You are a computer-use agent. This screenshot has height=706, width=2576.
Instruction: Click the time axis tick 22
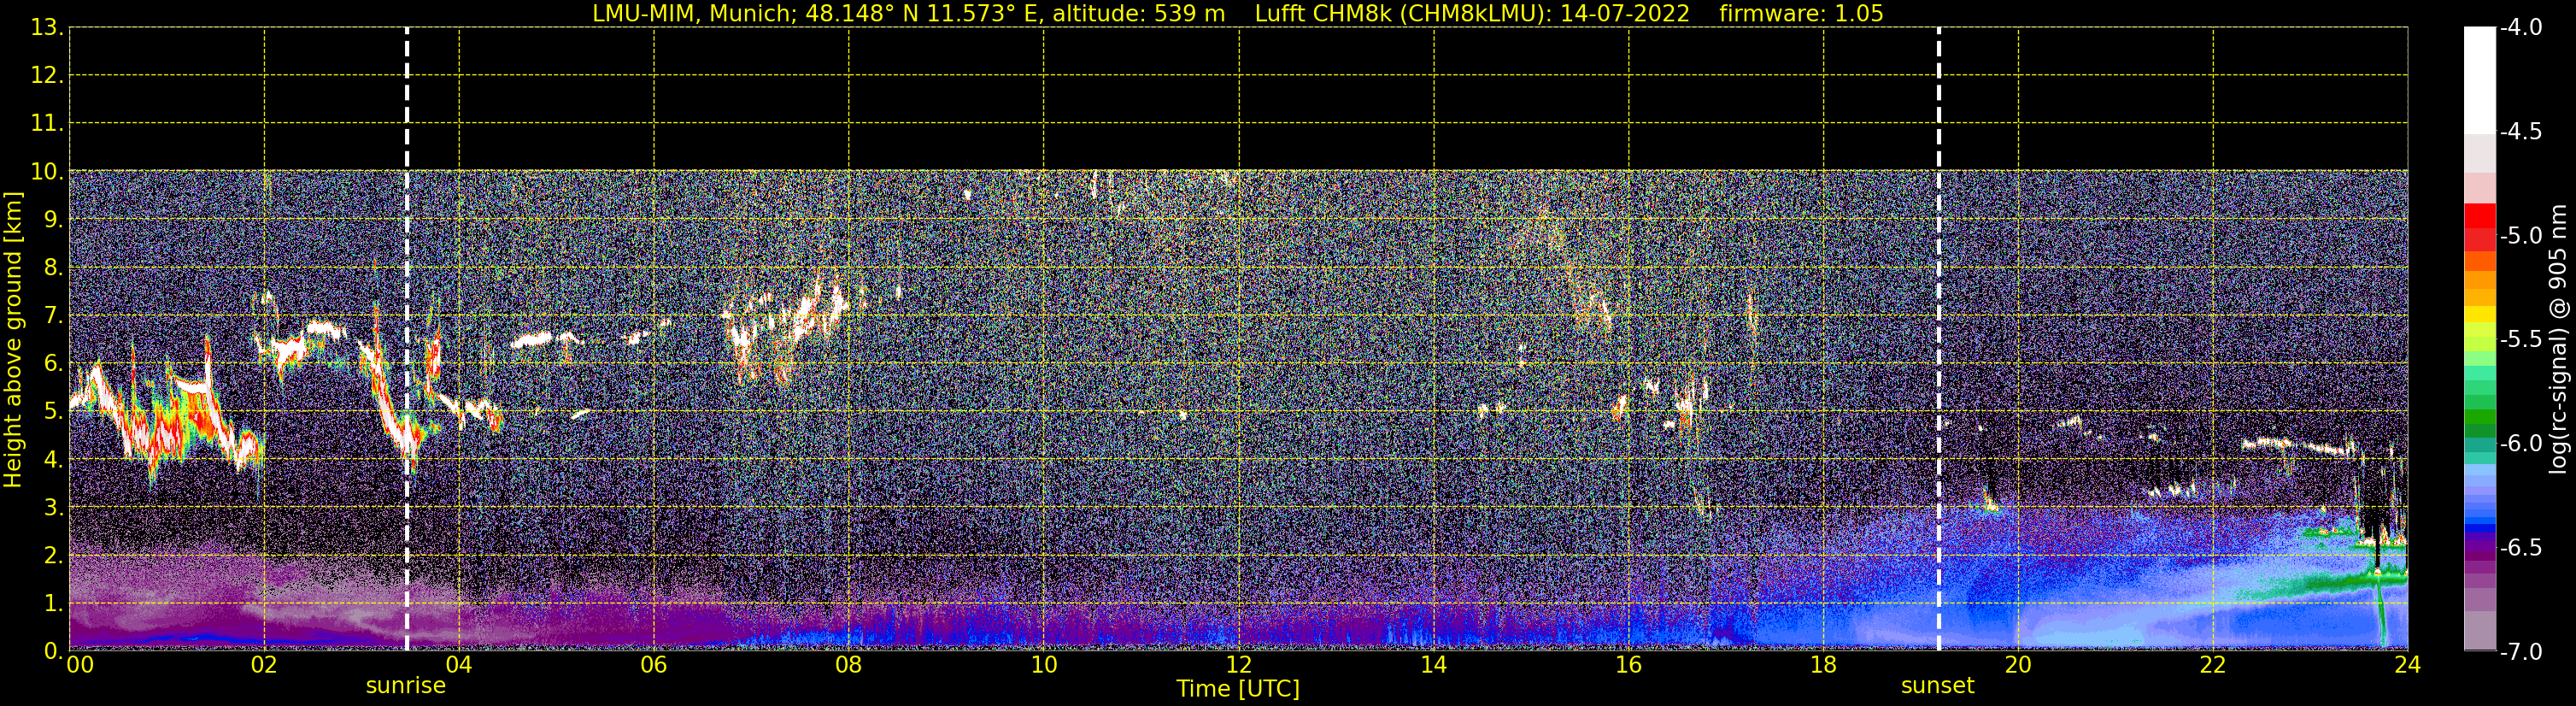[x=2213, y=665]
